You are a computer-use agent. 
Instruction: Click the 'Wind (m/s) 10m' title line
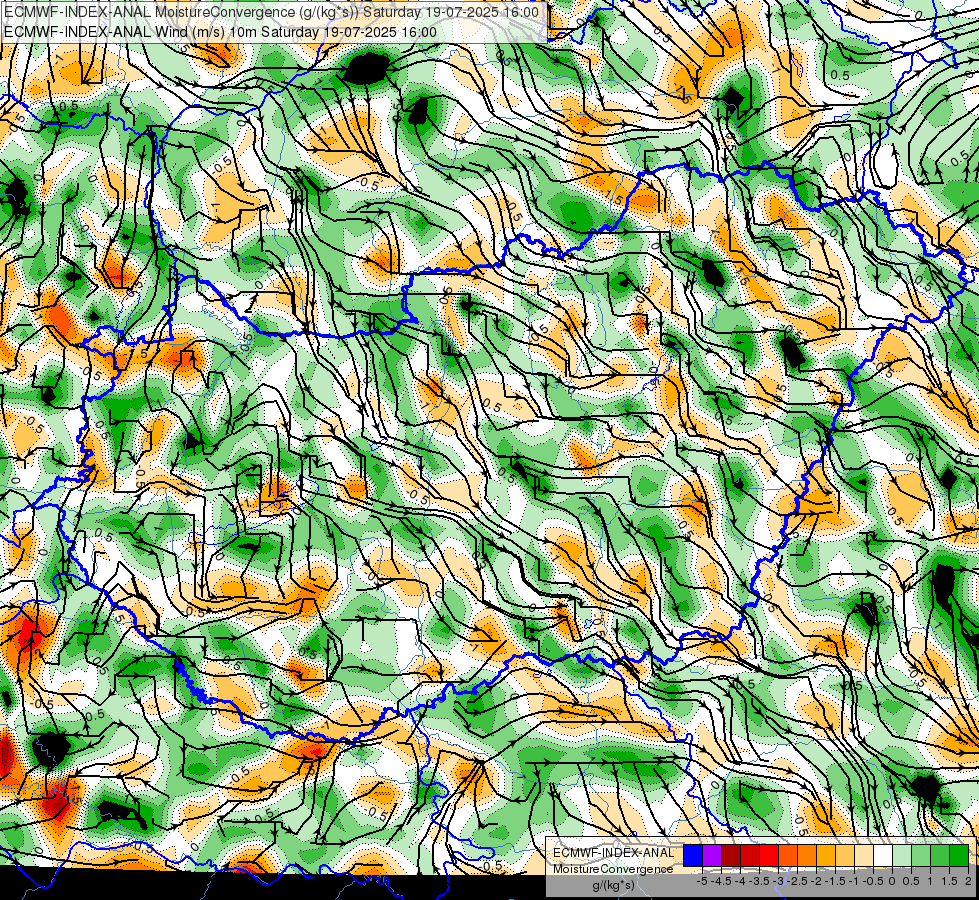220,32
